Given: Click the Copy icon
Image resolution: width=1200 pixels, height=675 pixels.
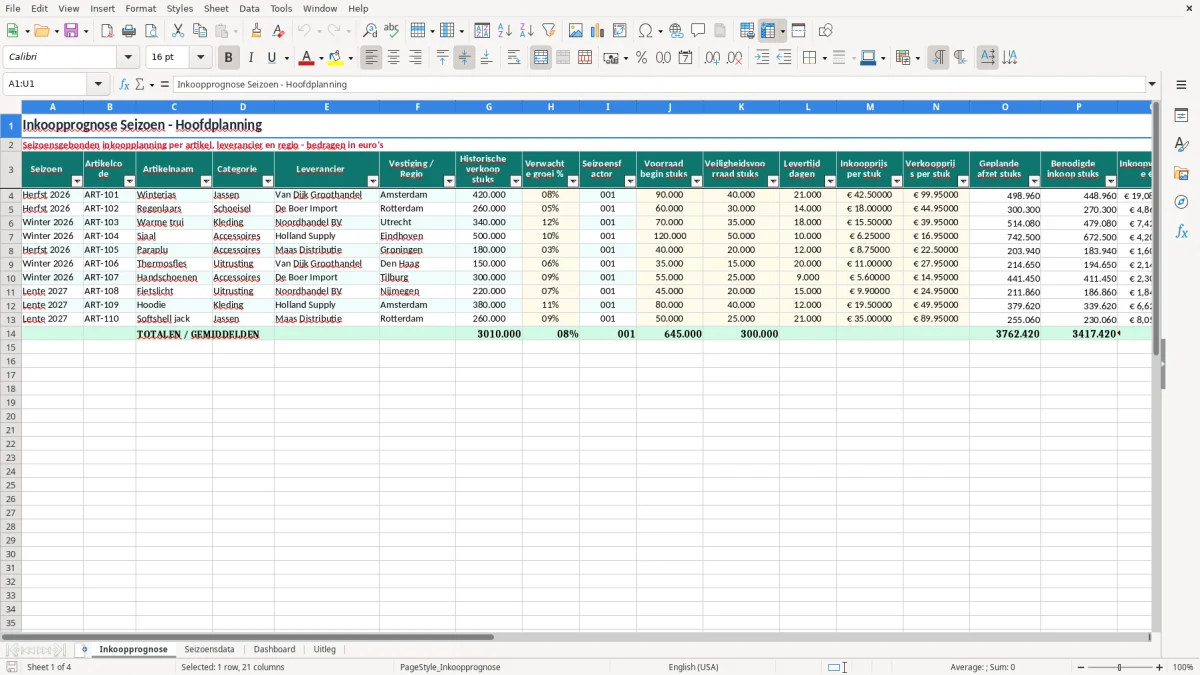Looking at the screenshot, I should click(x=200, y=31).
